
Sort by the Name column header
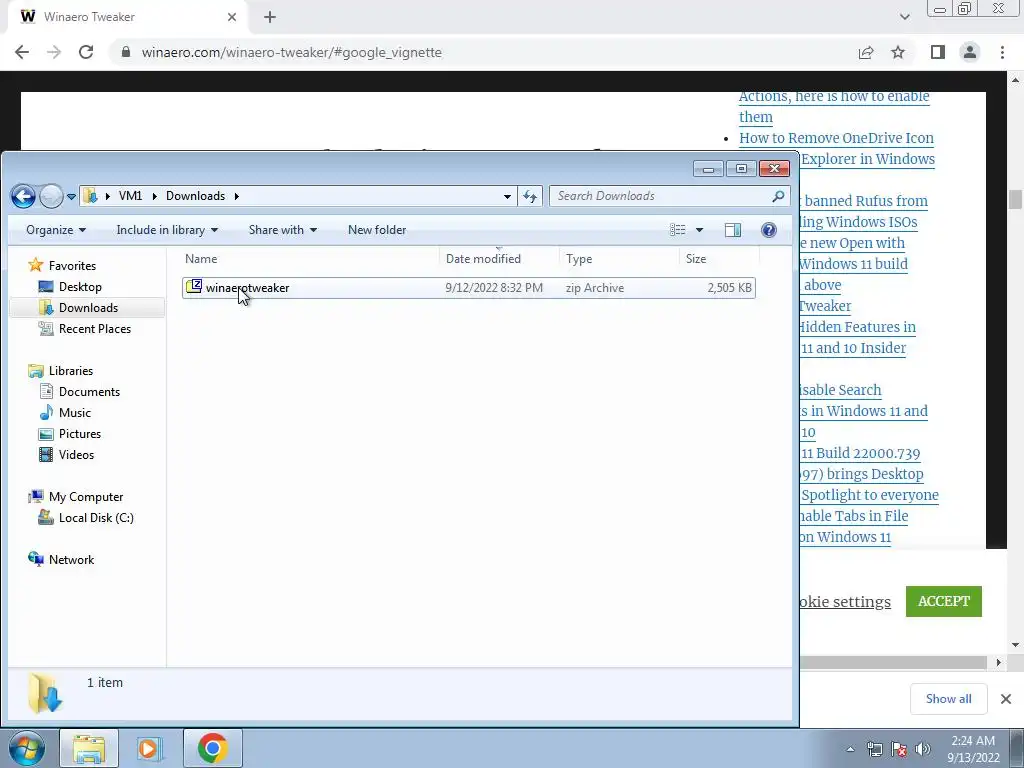310,259
